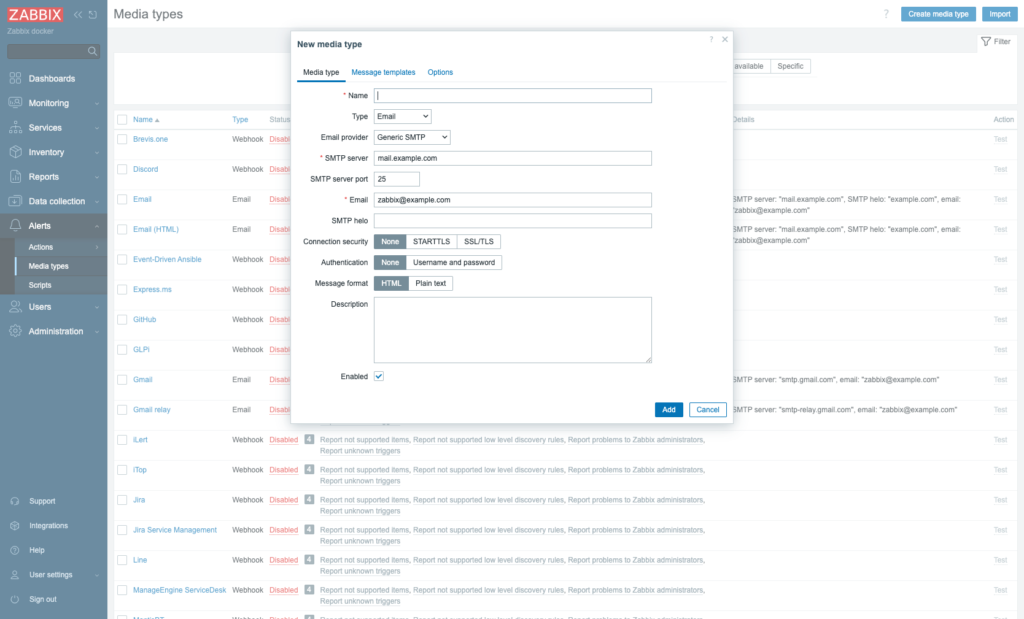Image resolution: width=1024 pixels, height=619 pixels.
Task: Switch to the Options tab
Action: tap(440, 72)
